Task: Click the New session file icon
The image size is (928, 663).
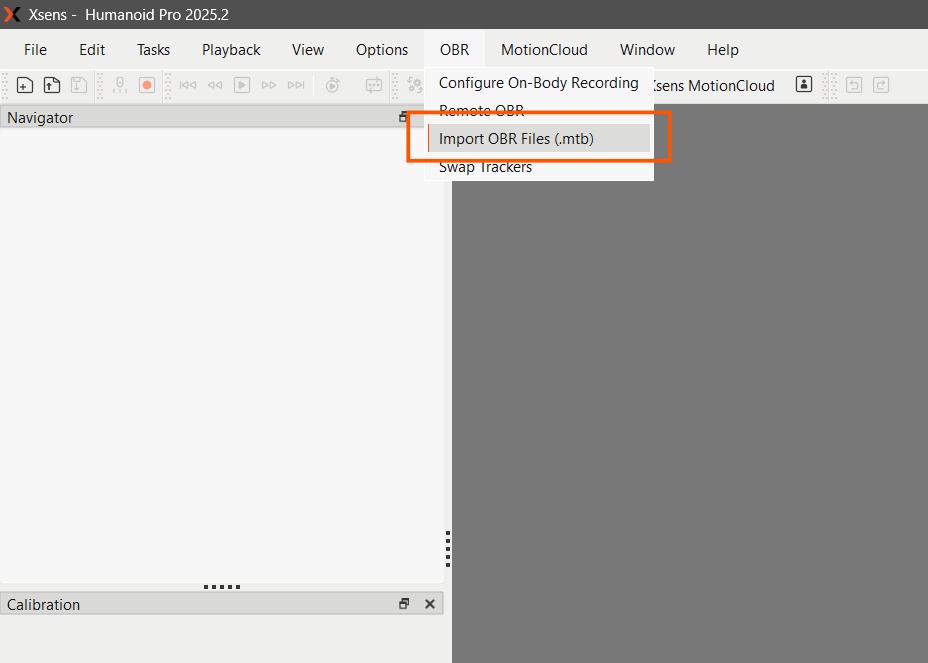Action: pyautogui.click(x=24, y=85)
